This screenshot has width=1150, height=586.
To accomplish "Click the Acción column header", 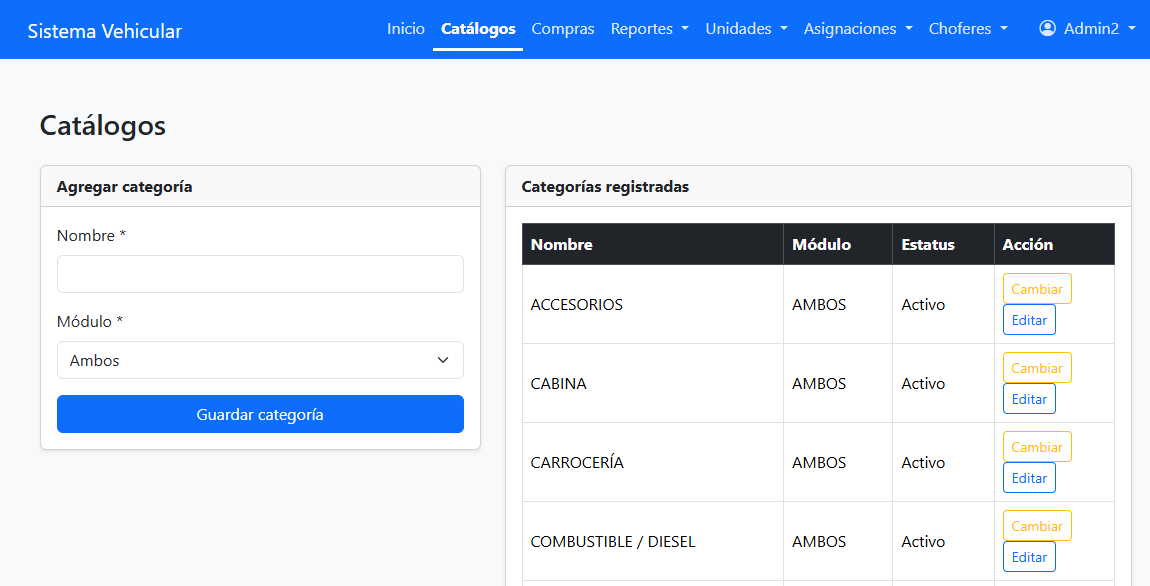I will coord(1054,244).
